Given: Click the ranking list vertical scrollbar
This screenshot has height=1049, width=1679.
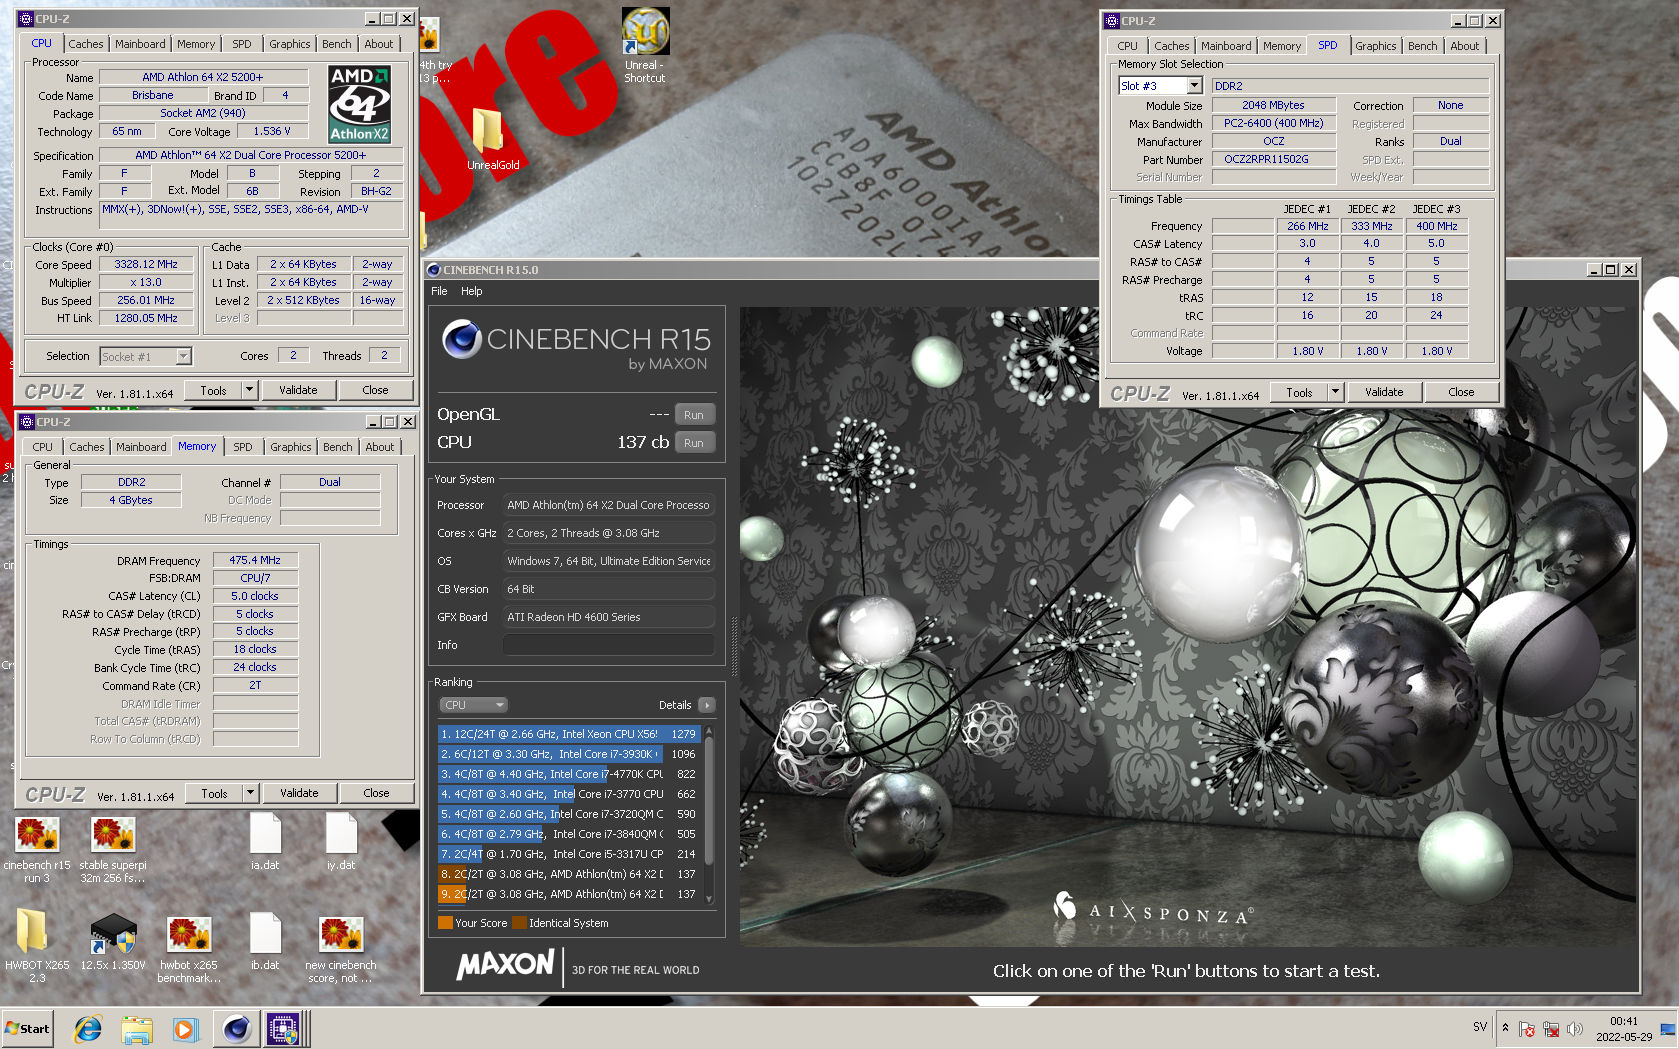Looking at the screenshot, I should [x=710, y=815].
